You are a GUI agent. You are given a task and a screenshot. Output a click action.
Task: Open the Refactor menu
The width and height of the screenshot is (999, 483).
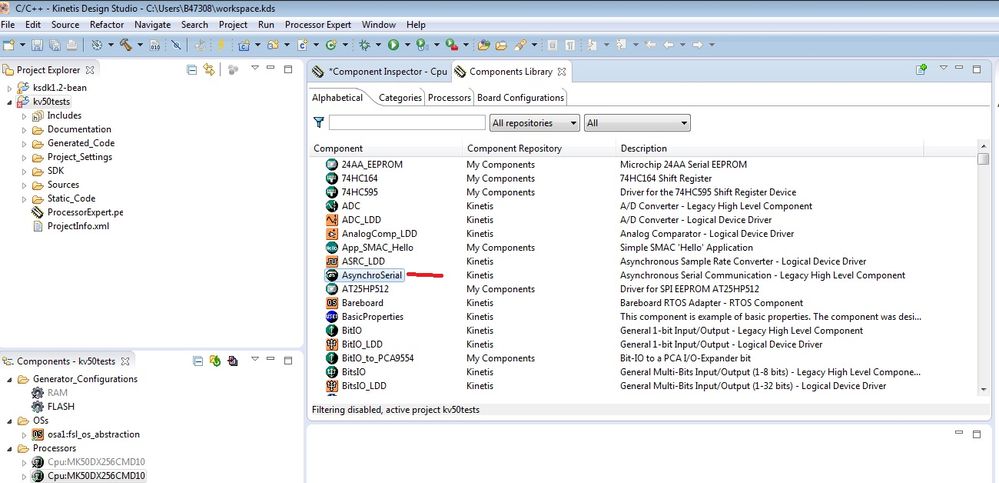[x=106, y=25]
